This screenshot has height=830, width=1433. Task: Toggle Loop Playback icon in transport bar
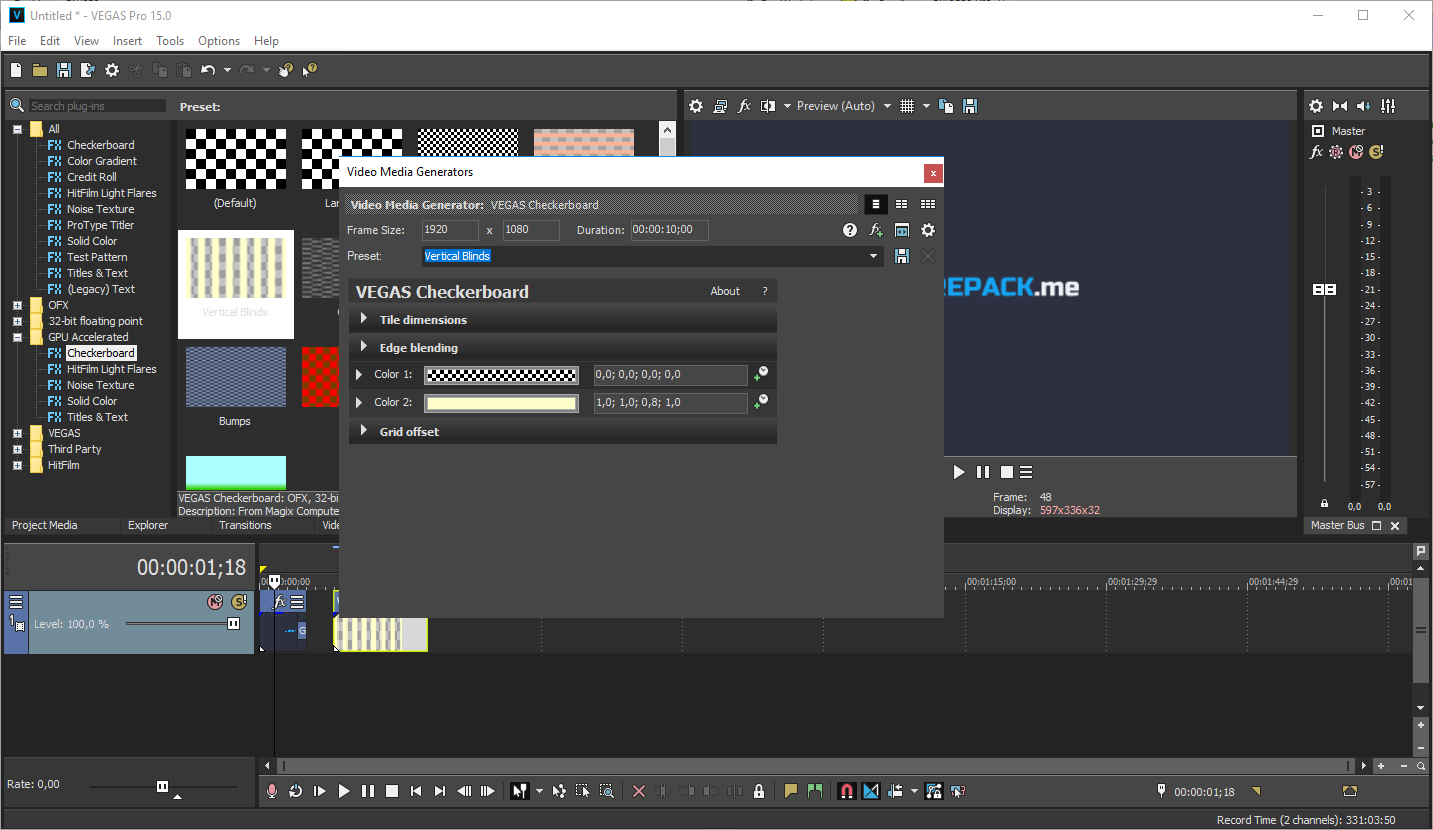[x=296, y=791]
